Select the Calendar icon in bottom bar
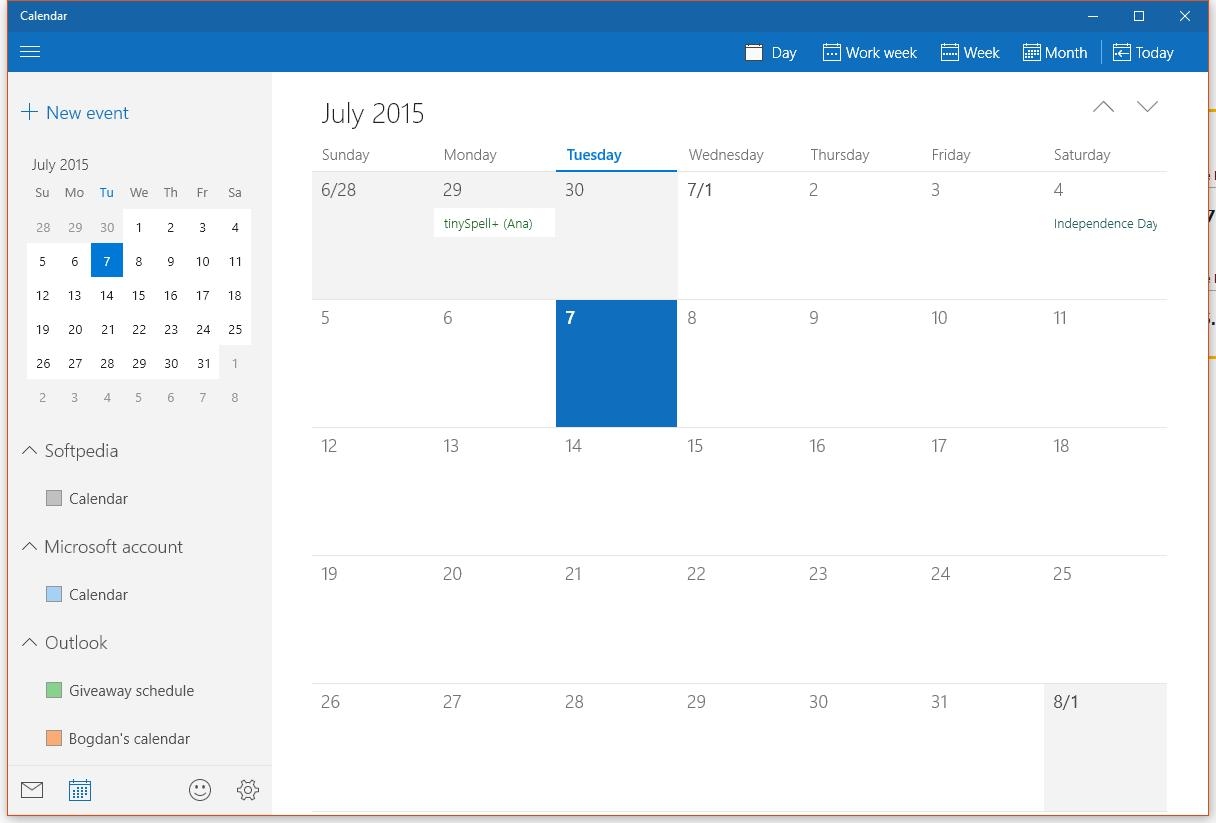Image resolution: width=1216 pixels, height=823 pixels. pos(79,789)
